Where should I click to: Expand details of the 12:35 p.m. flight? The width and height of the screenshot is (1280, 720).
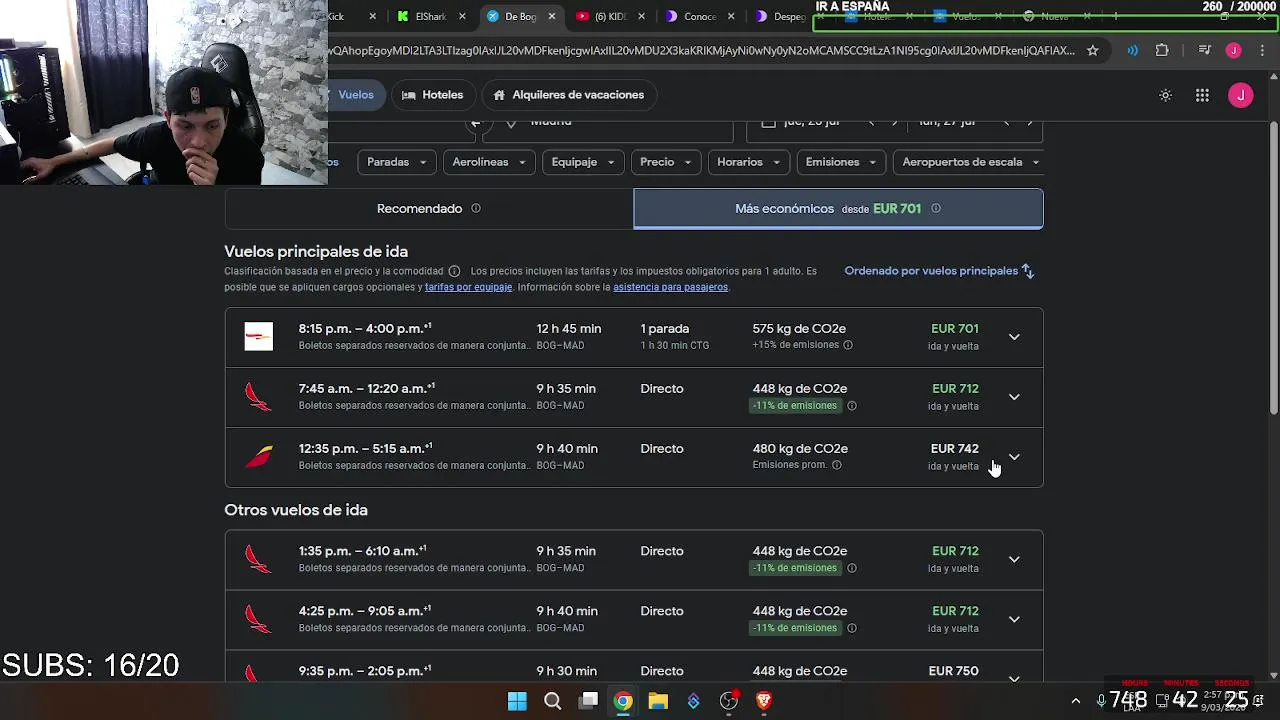(1014, 457)
